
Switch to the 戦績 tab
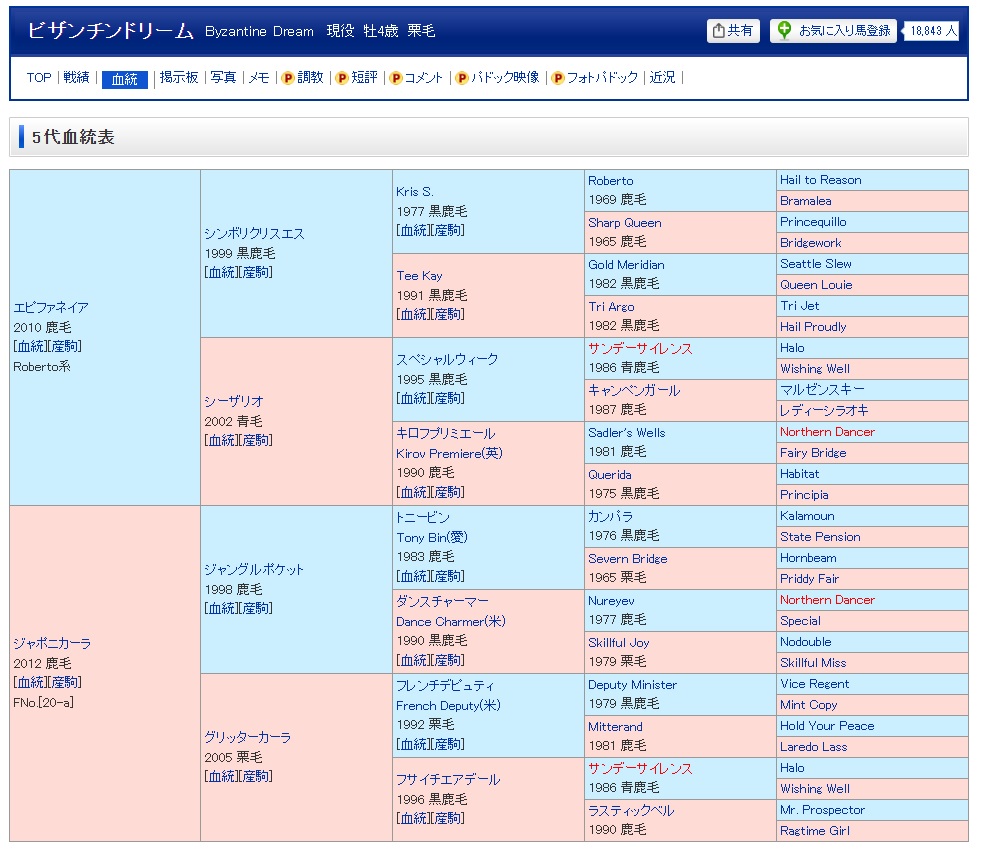coord(76,78)
